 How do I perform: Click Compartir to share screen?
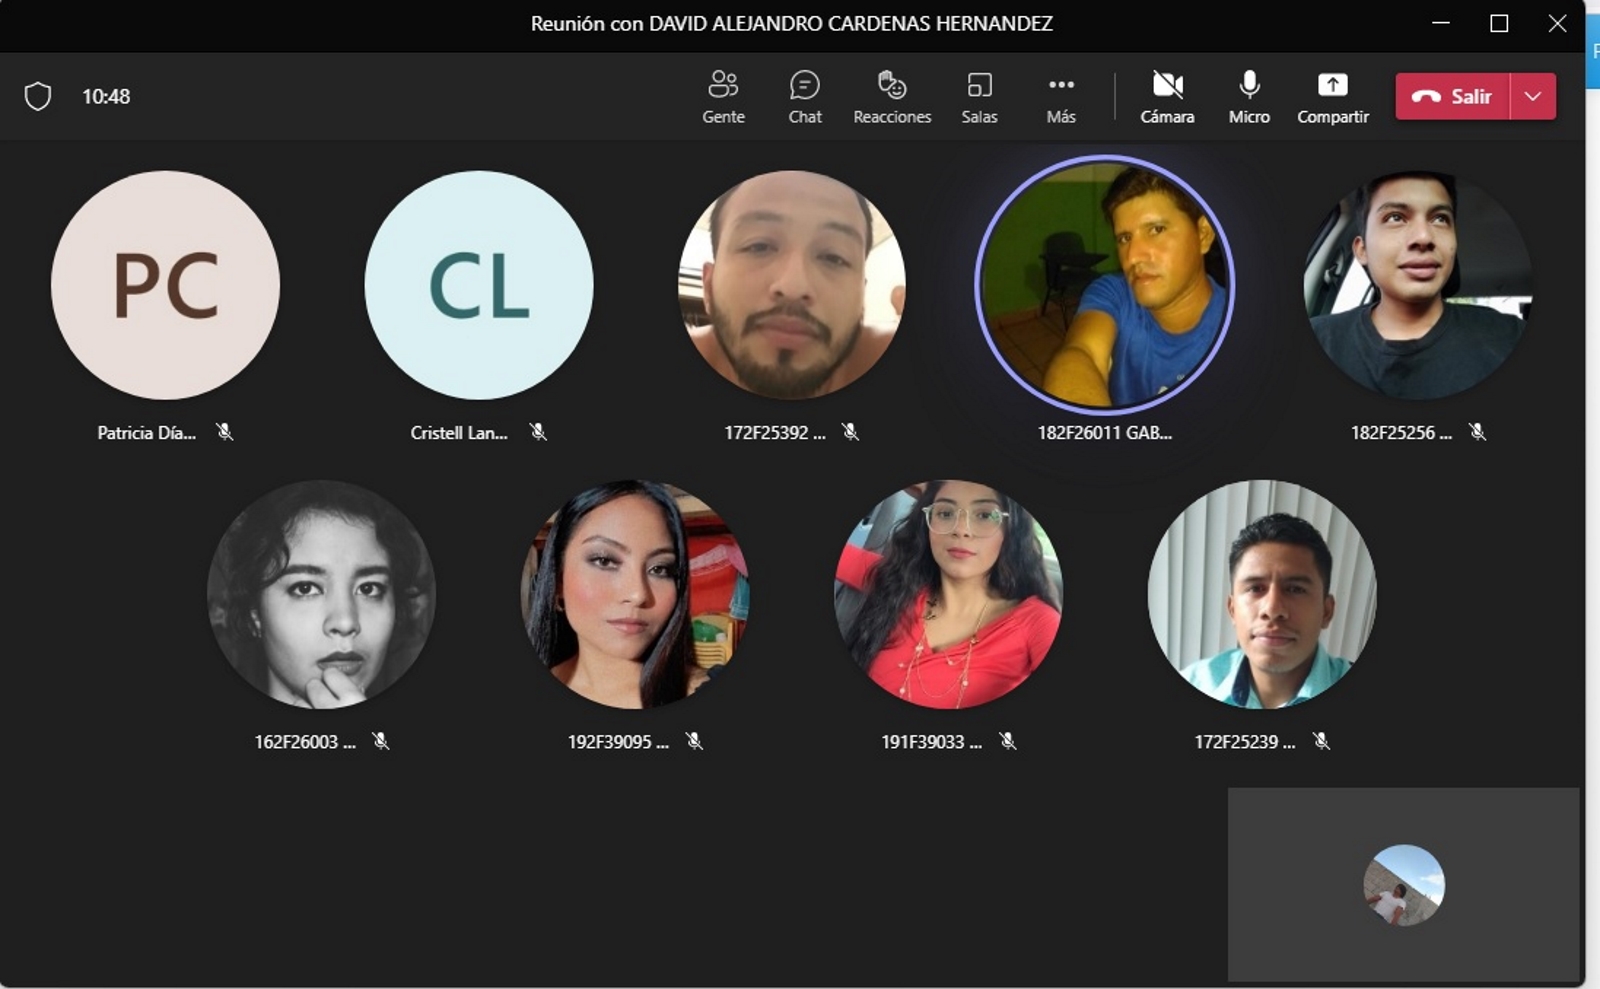tap(1332, 97)
